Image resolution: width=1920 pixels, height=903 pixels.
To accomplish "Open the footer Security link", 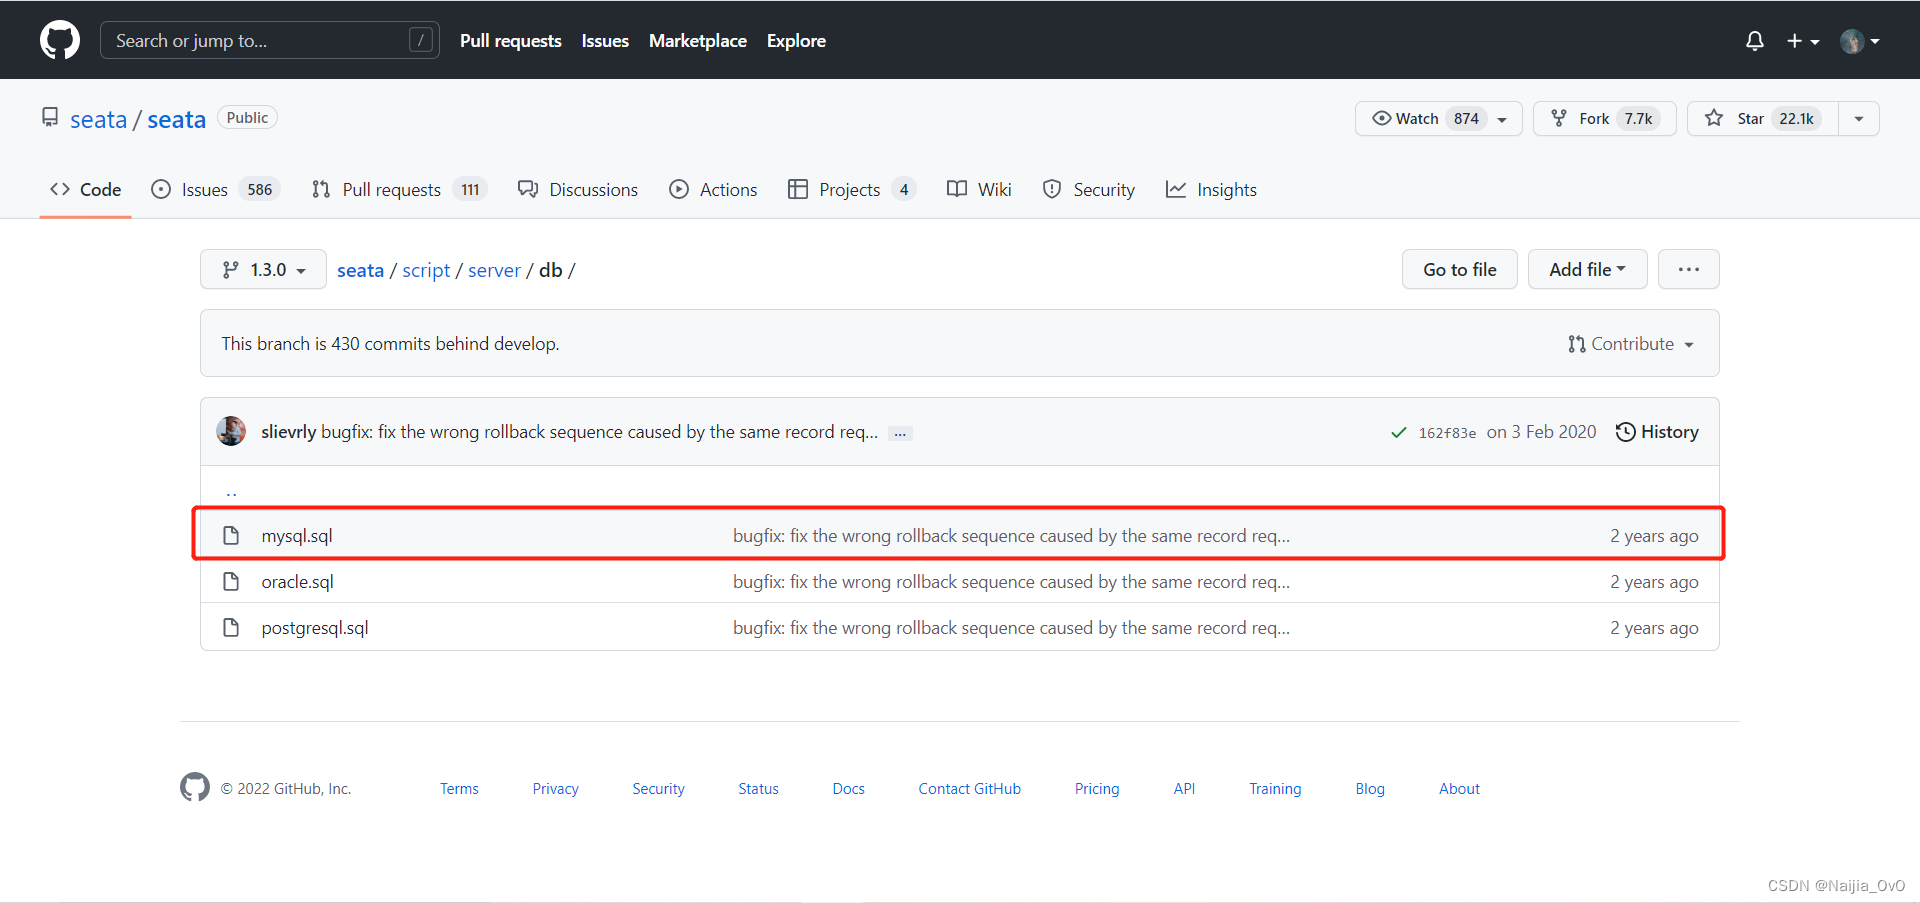I will click(x=658, y=789).
